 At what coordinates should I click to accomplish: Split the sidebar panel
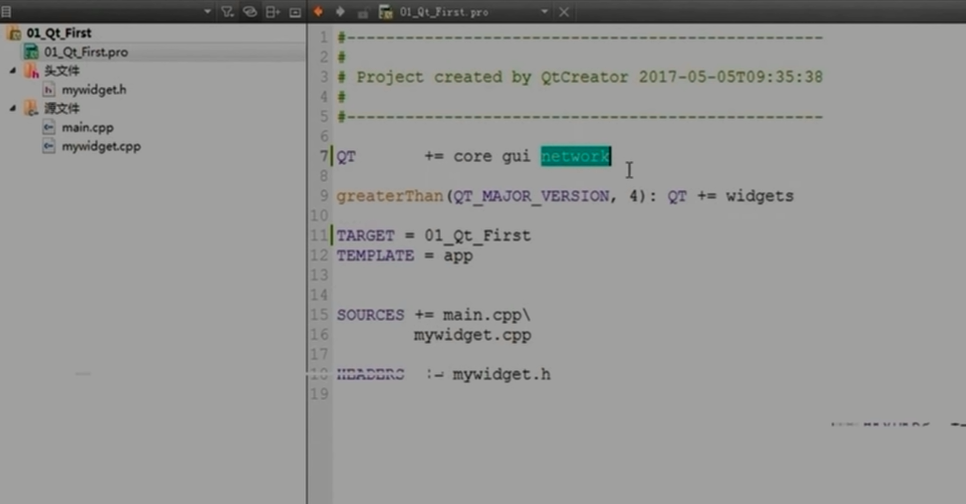tap(272, 12)
